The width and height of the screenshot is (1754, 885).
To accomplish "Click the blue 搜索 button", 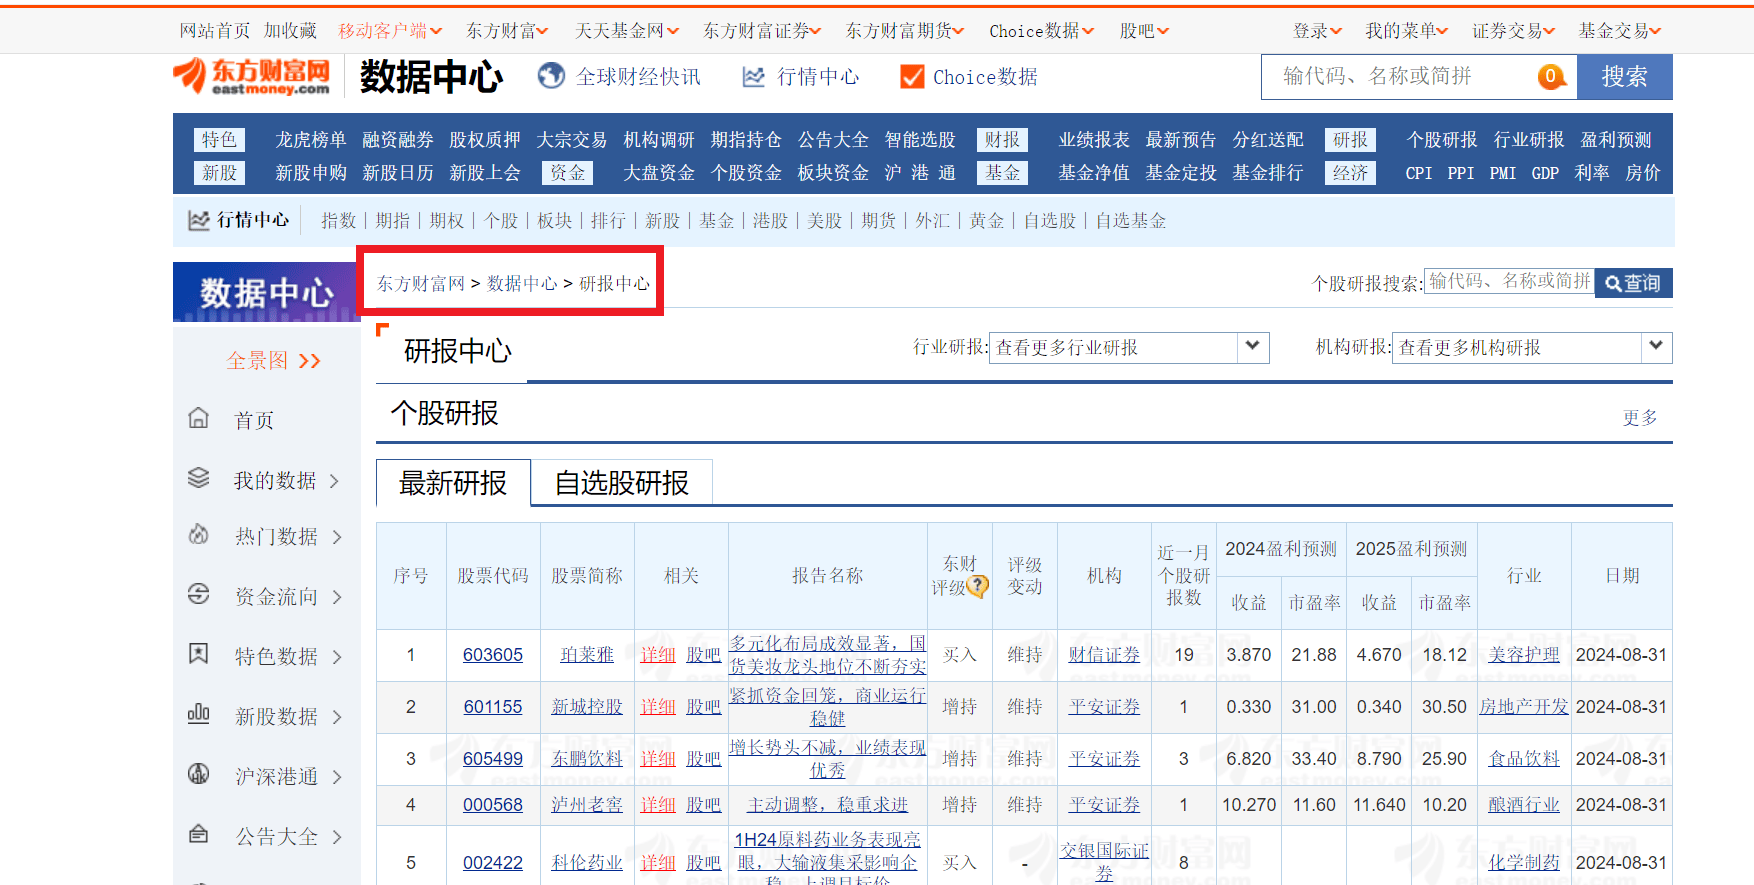I will pos(1625,77).
